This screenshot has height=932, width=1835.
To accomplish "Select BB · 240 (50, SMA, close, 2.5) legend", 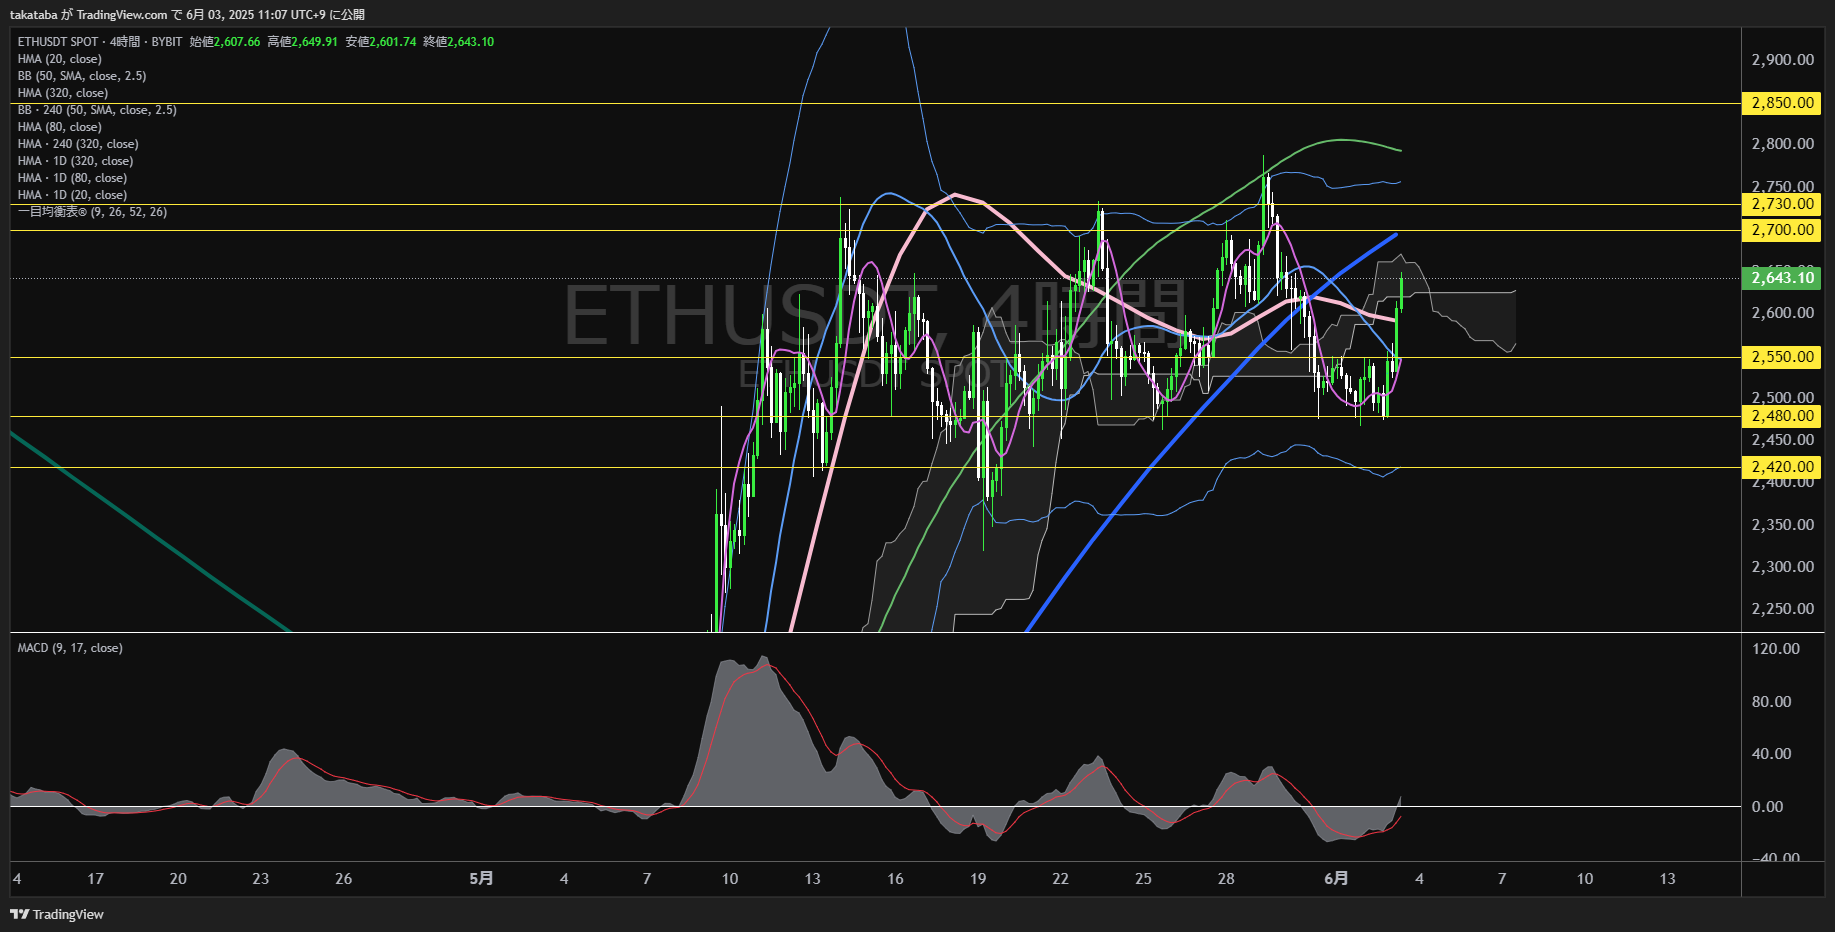I will [x=97, y=110].
